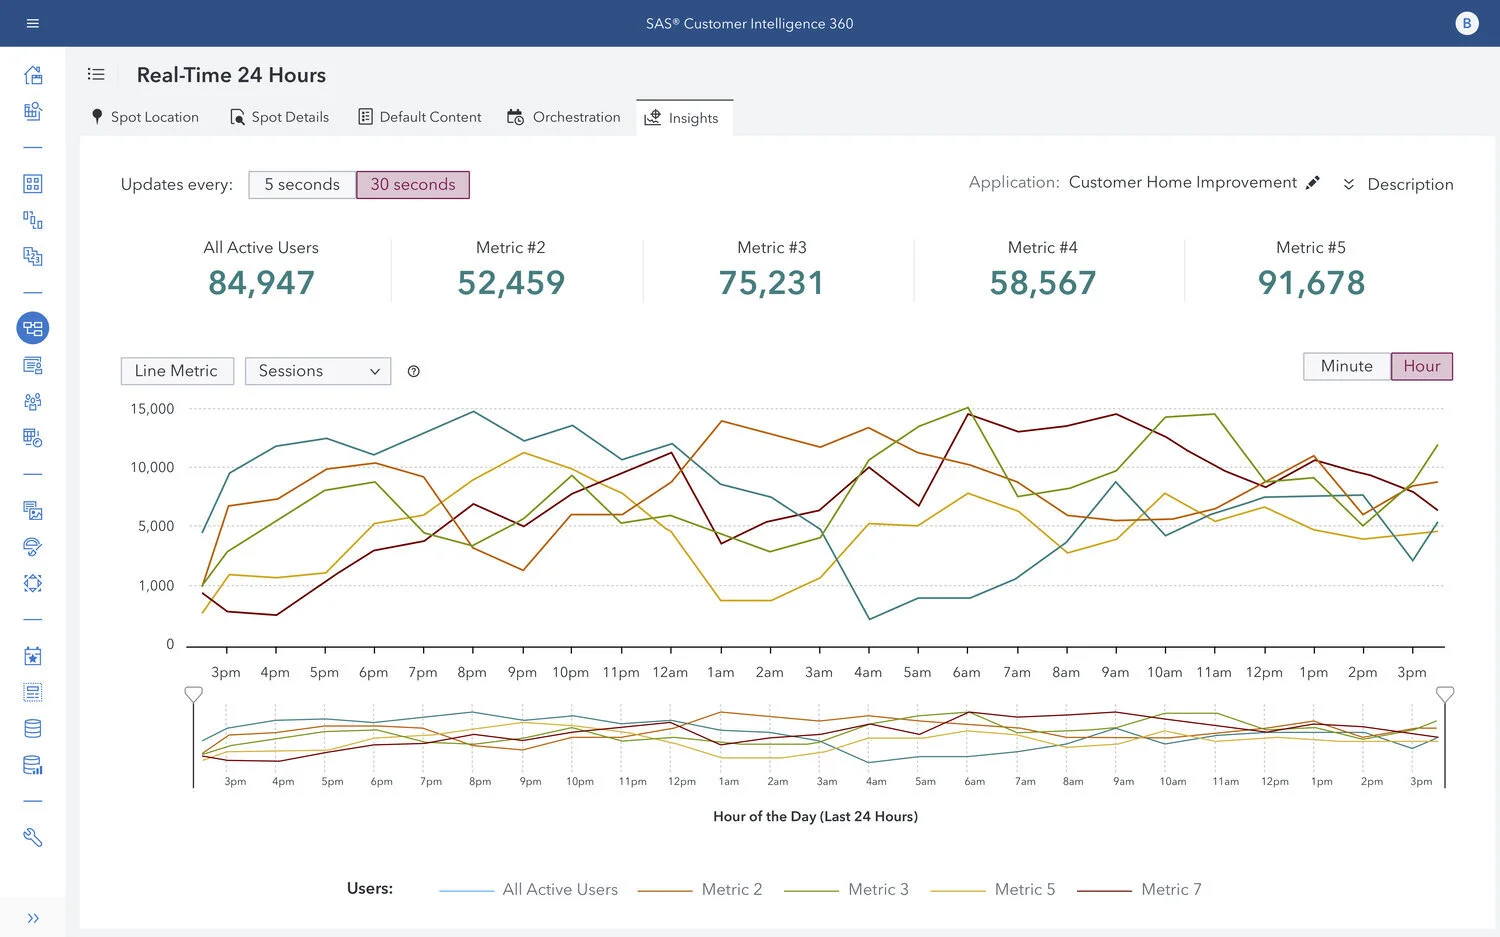Screen dimensions: 1500x937
Task: Click the 15,000 y-axis label
Action: (152, 409)
